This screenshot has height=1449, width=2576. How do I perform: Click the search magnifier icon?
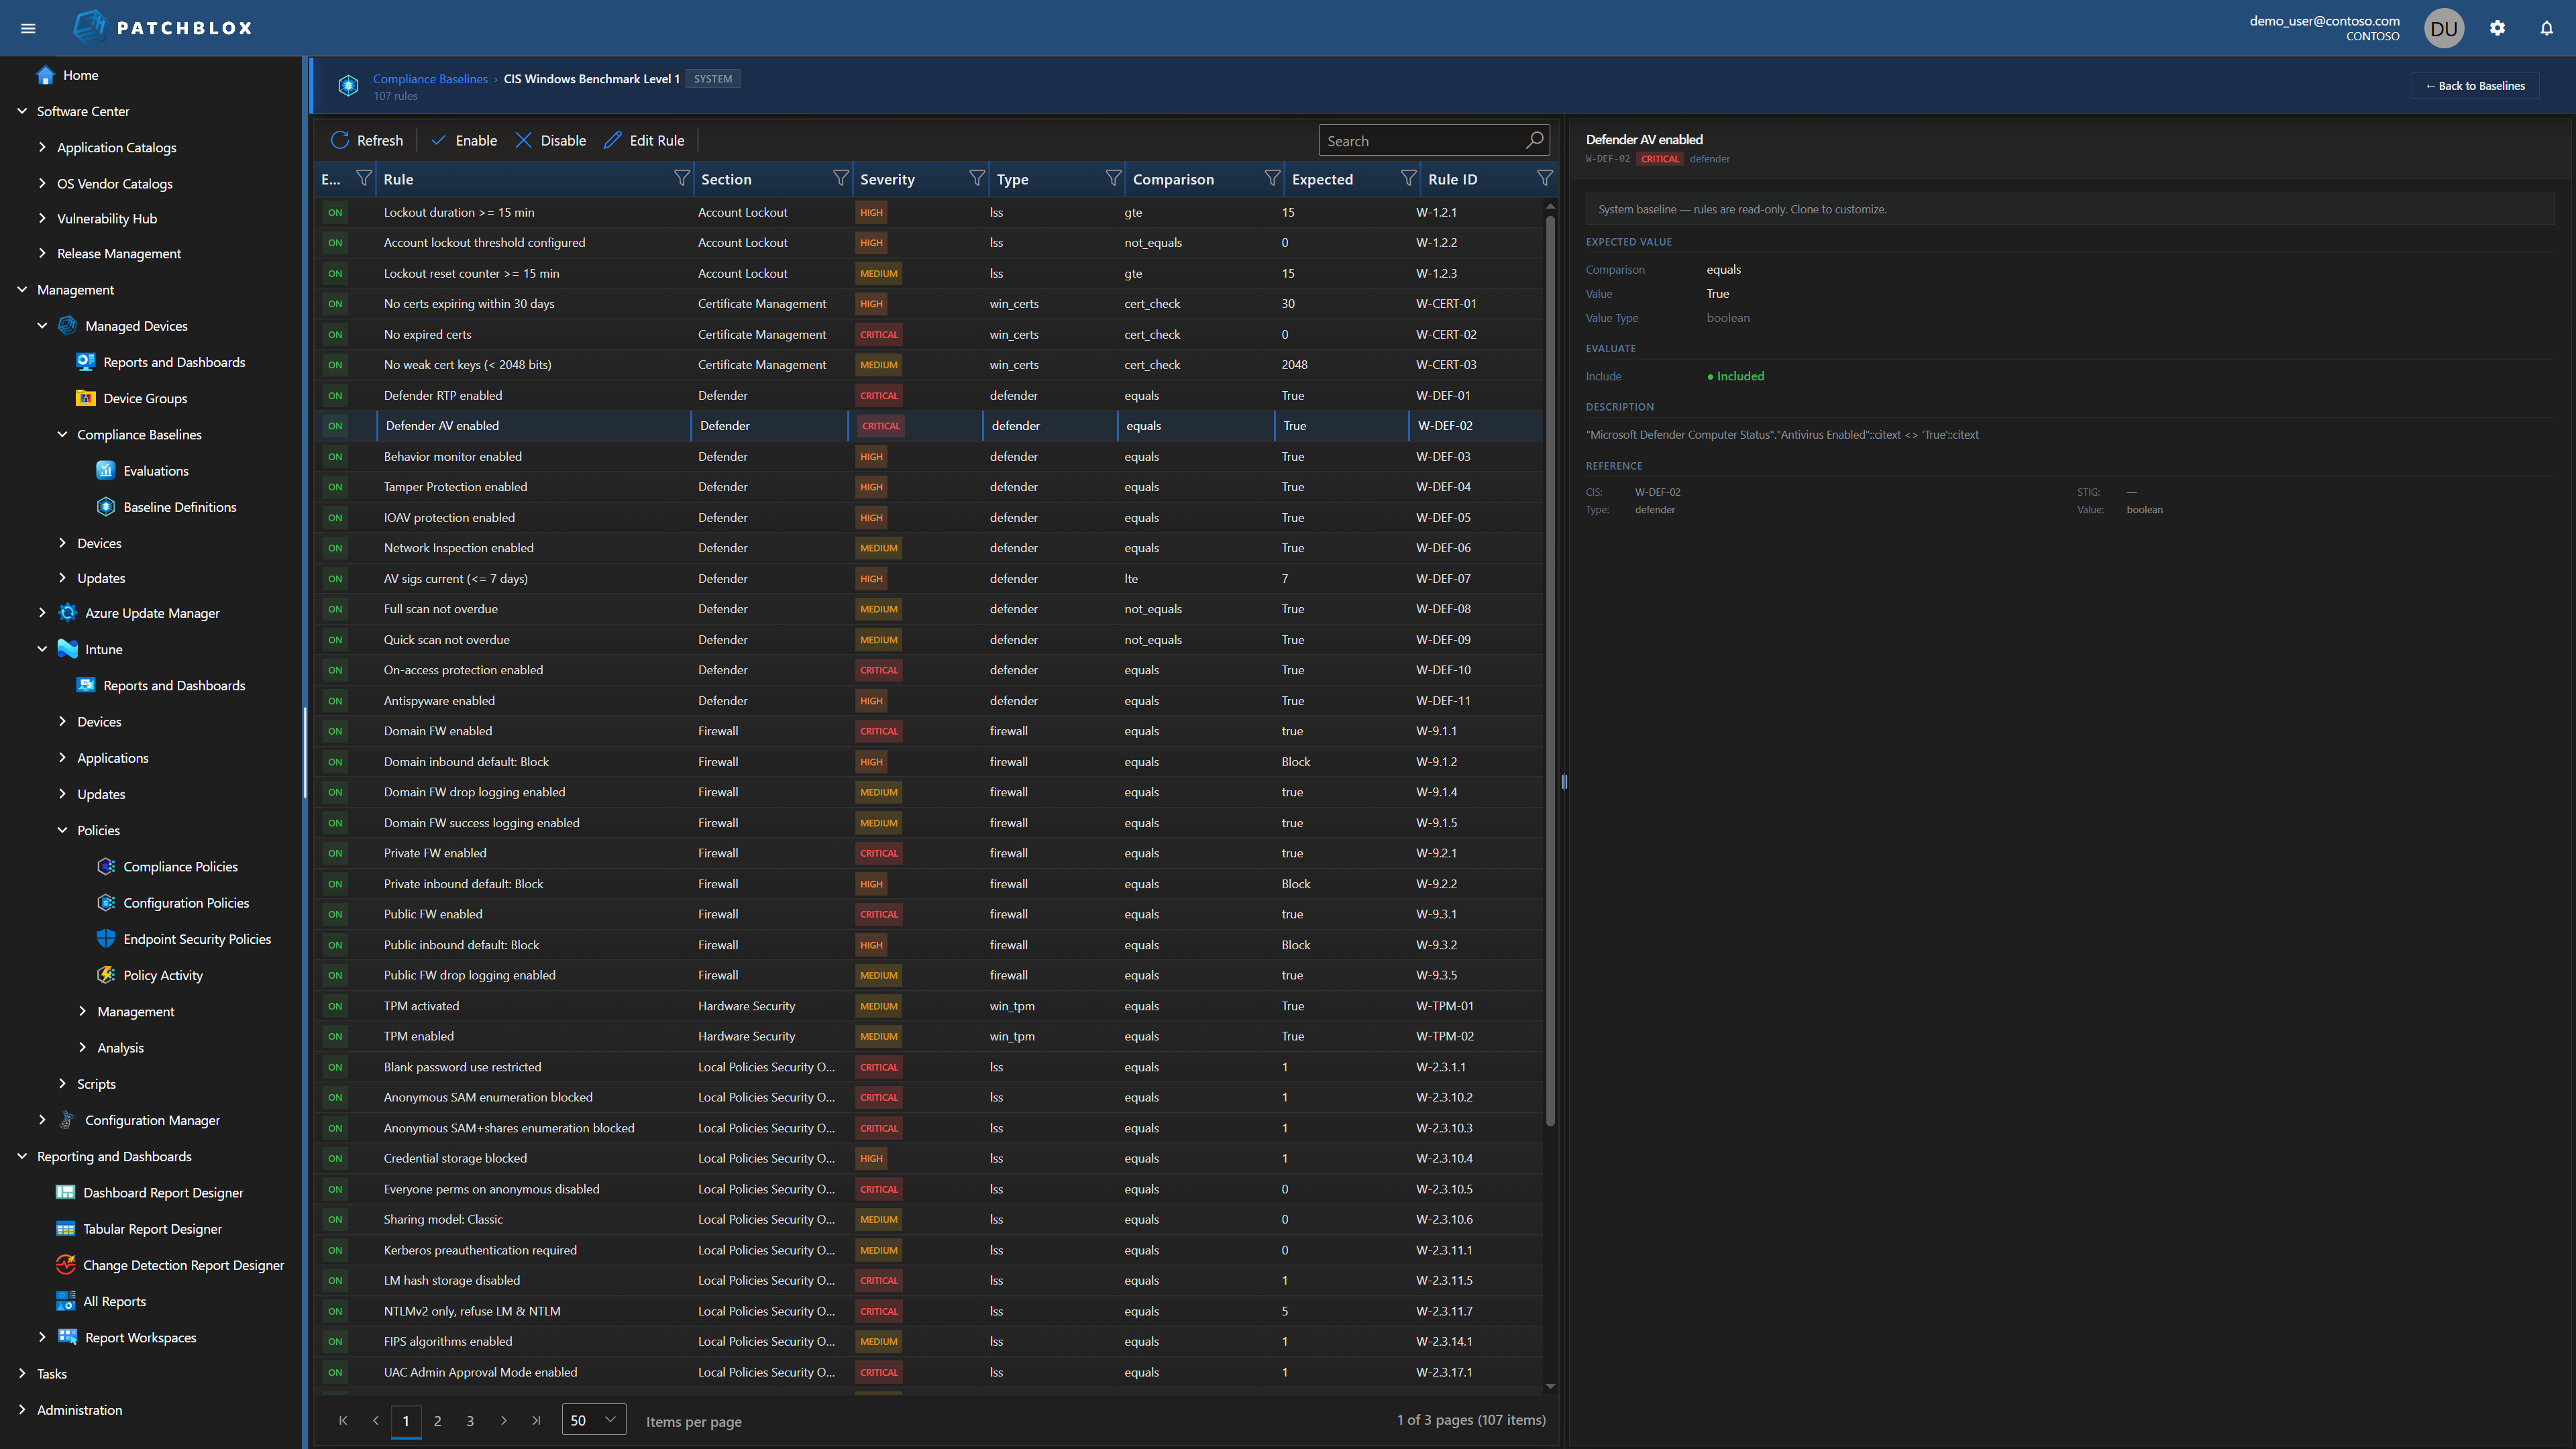(1534, 140)
